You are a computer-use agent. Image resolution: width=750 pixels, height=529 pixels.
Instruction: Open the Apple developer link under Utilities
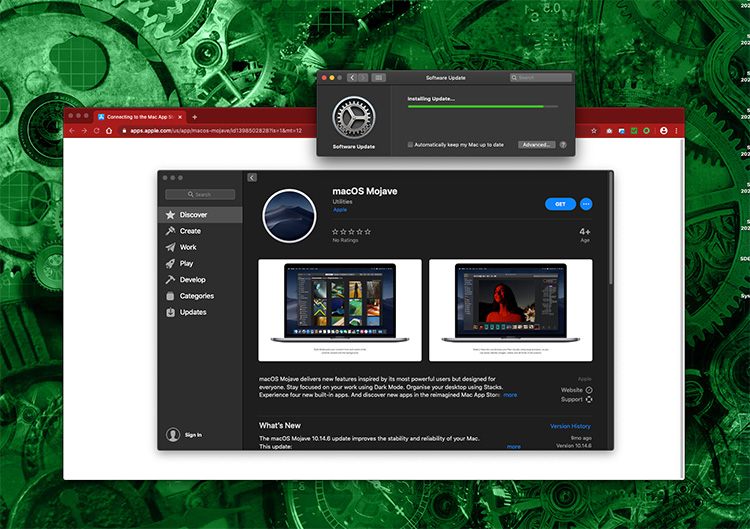coord(340,209)
